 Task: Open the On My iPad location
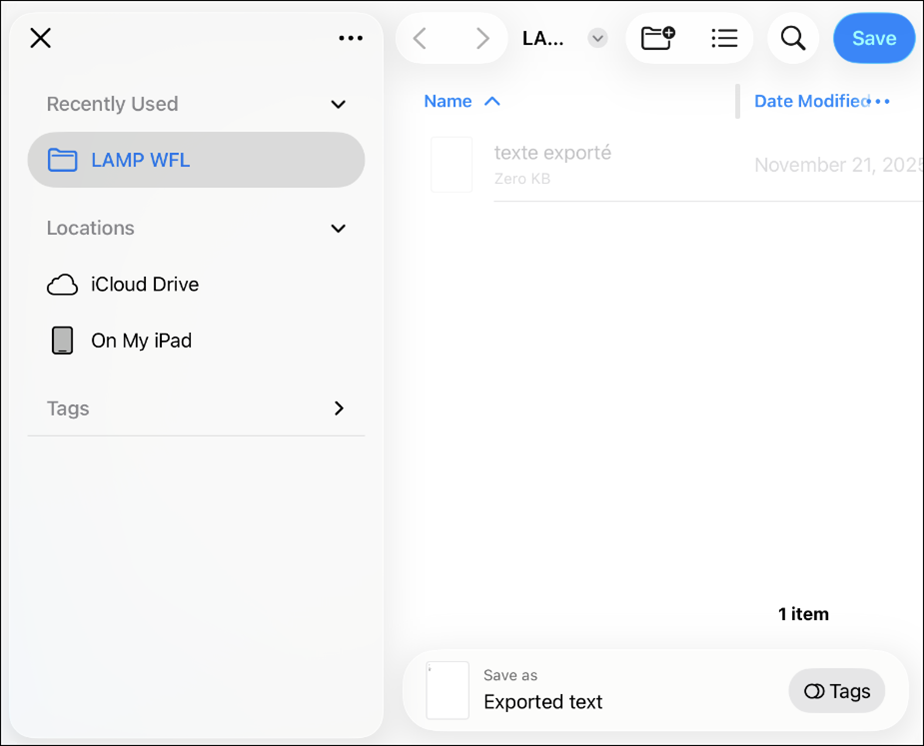(141, 340)
